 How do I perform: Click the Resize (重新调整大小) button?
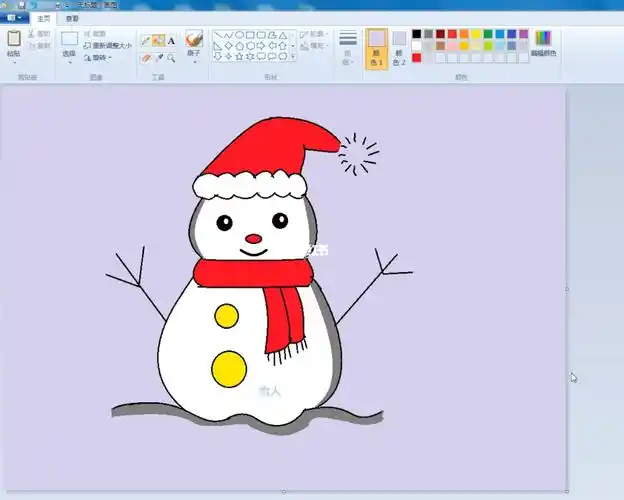tap(108, 45)
